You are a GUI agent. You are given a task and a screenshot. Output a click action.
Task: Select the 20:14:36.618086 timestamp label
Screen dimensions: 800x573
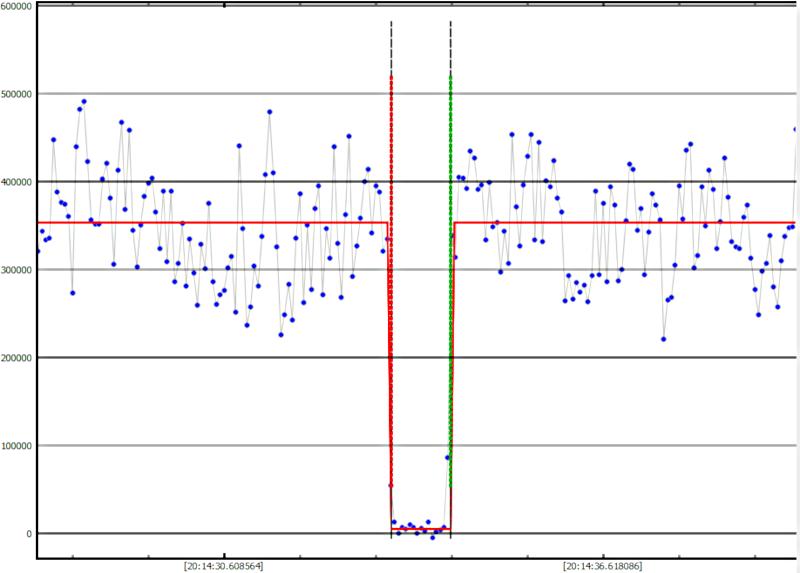603,564
